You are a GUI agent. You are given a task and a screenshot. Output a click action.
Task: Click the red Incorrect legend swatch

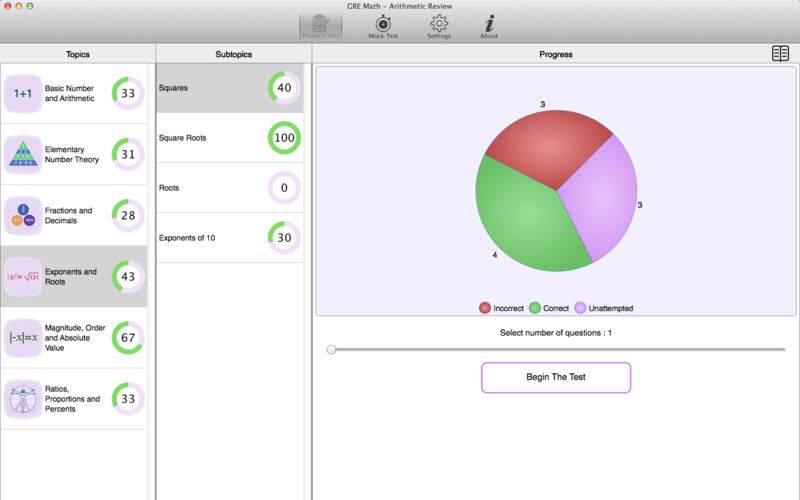(485, 308)
